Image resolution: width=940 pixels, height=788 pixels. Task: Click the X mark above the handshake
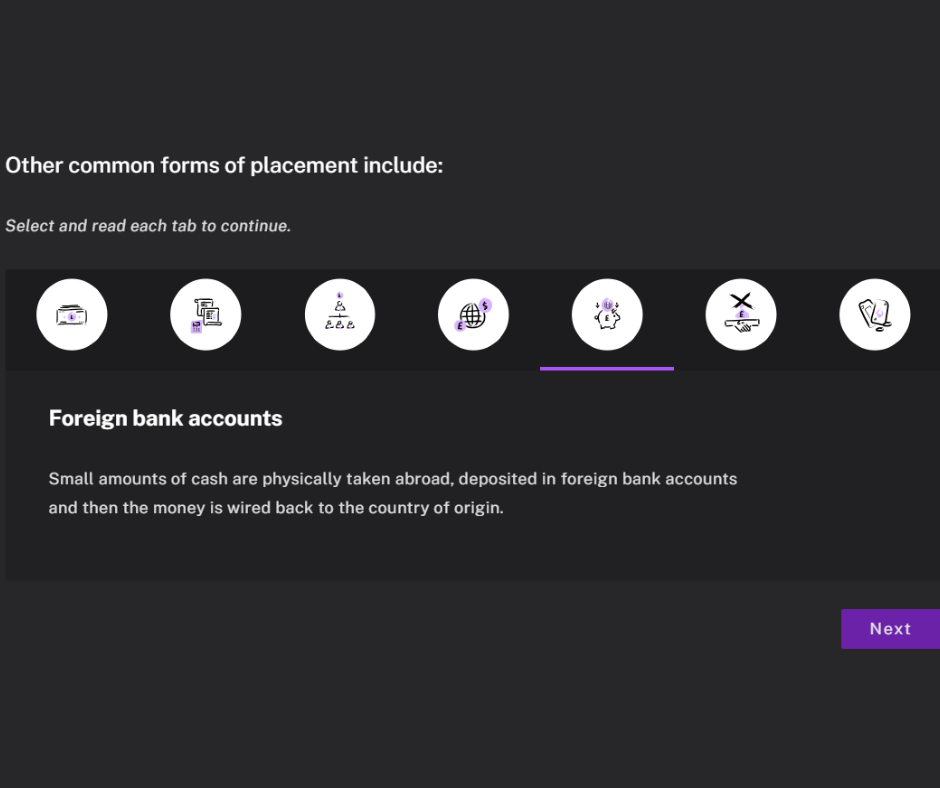pyautogui.click(x=741, y=300)
